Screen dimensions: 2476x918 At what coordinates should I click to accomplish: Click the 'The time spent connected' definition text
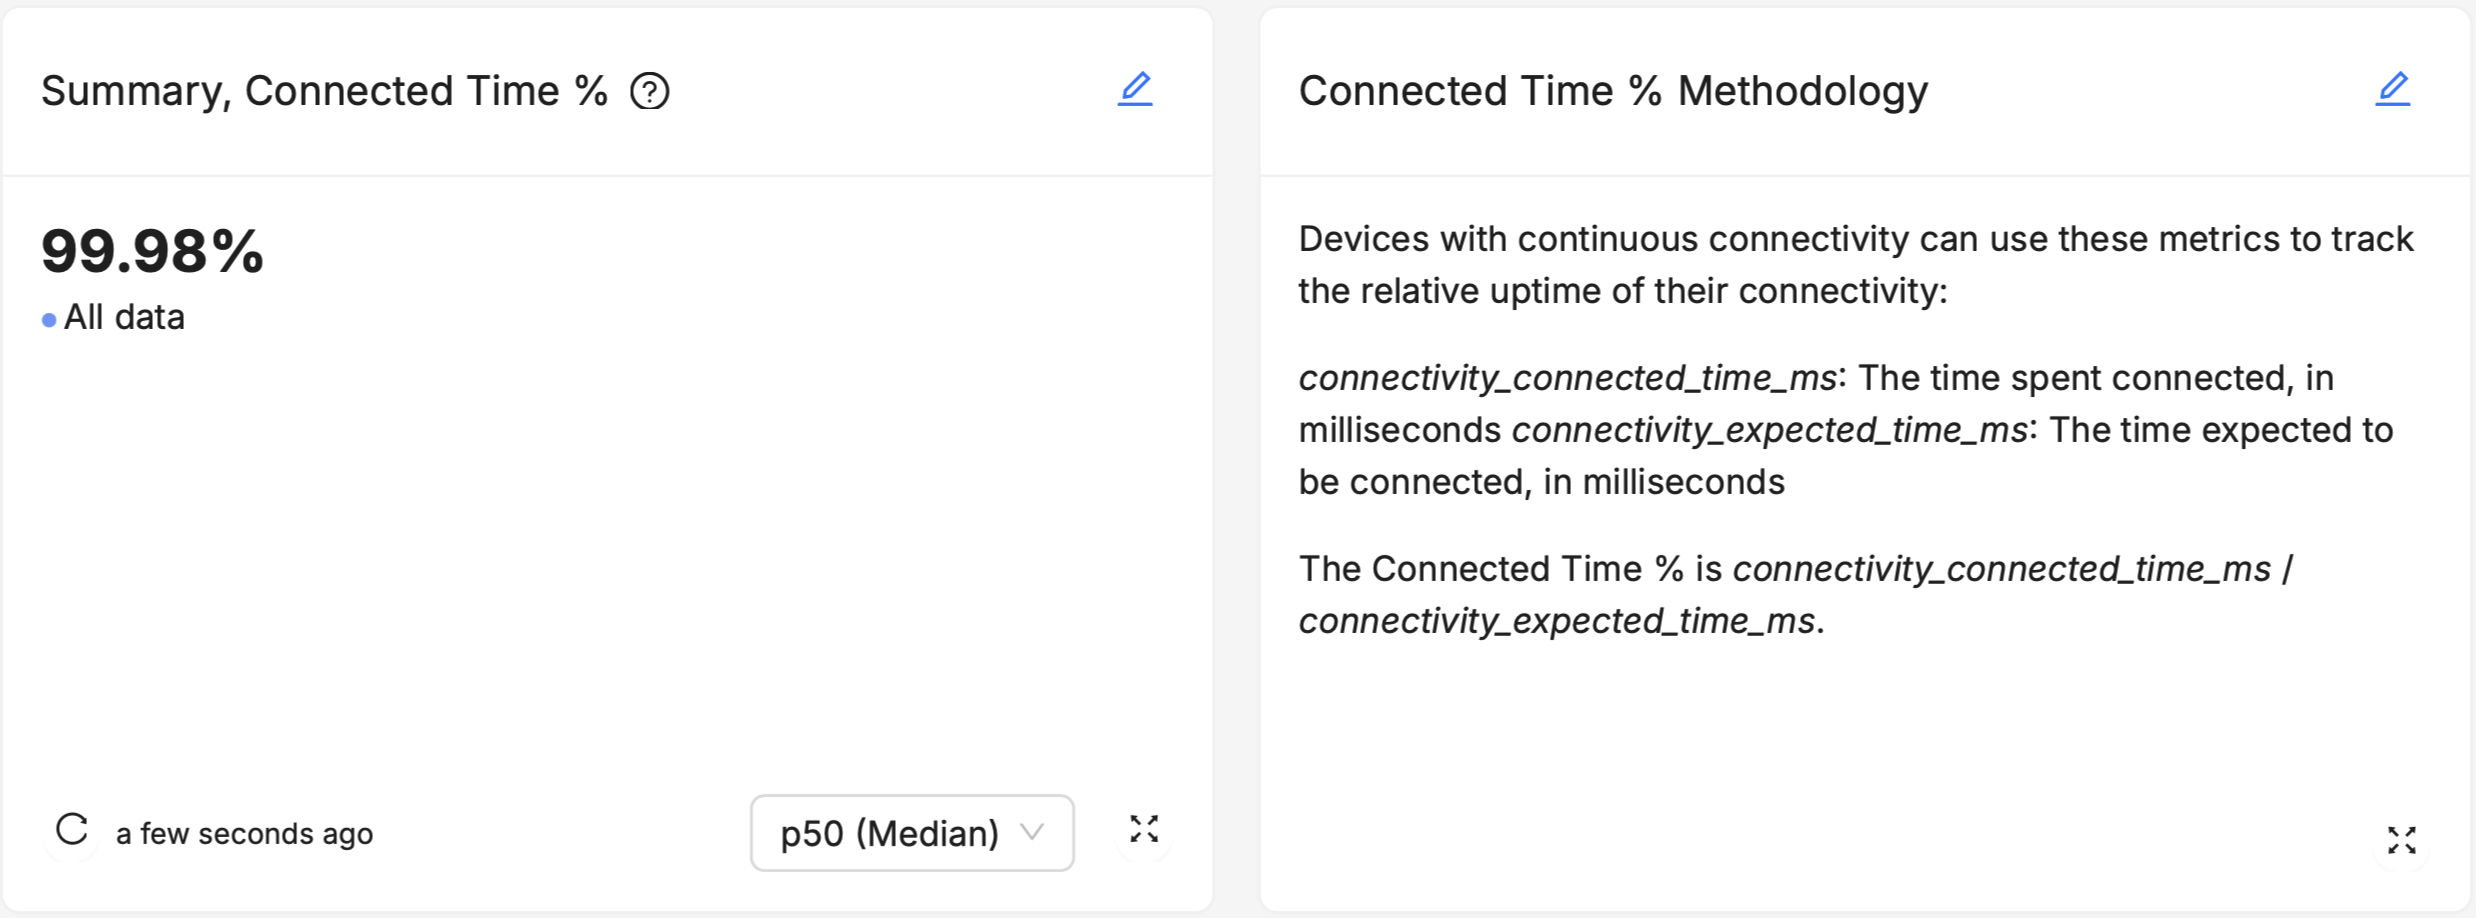2095,378
